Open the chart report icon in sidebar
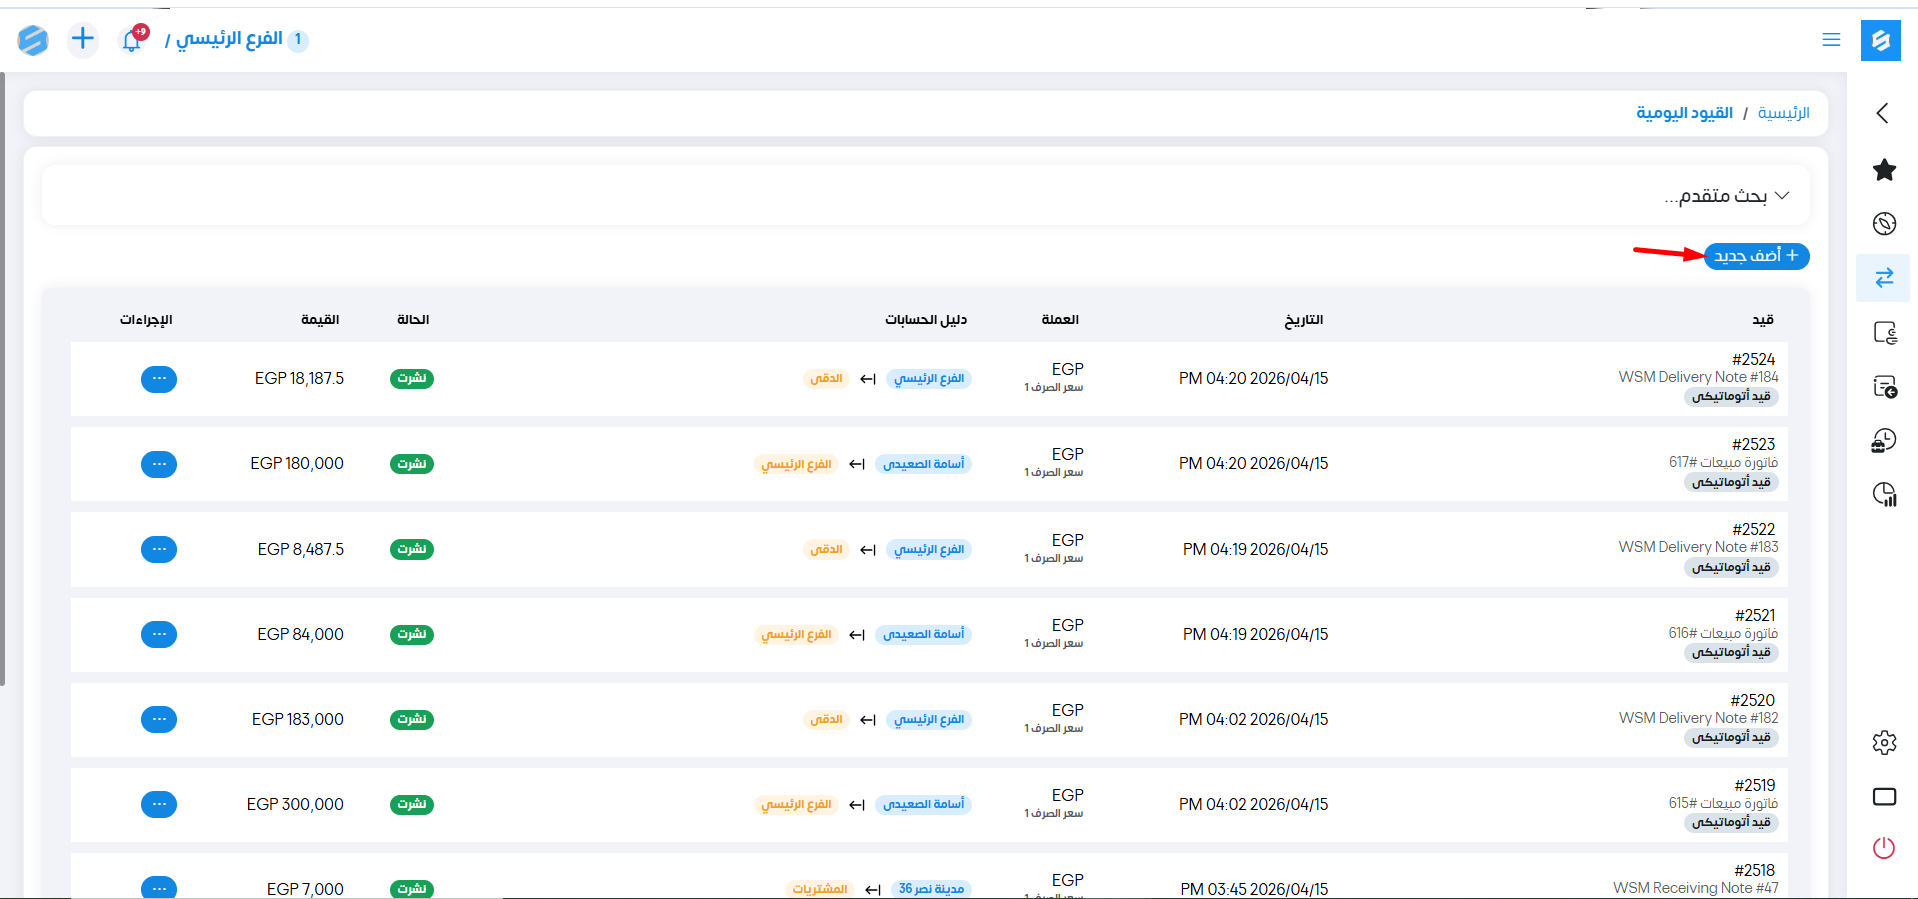The width and height of the screenshot is (1918, 899). (x=1884, y=494)
